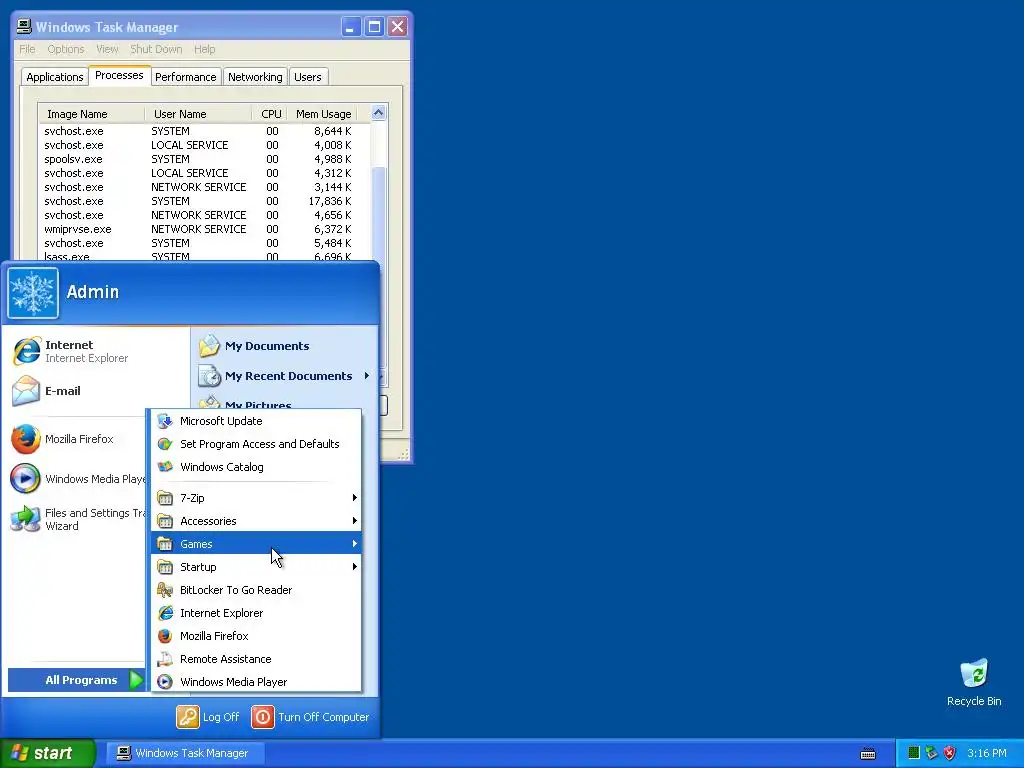Viewport: 1024px width, 768px height.
Task: Open the Help menu in Task Manager
Action: click(x=204, y=49)
